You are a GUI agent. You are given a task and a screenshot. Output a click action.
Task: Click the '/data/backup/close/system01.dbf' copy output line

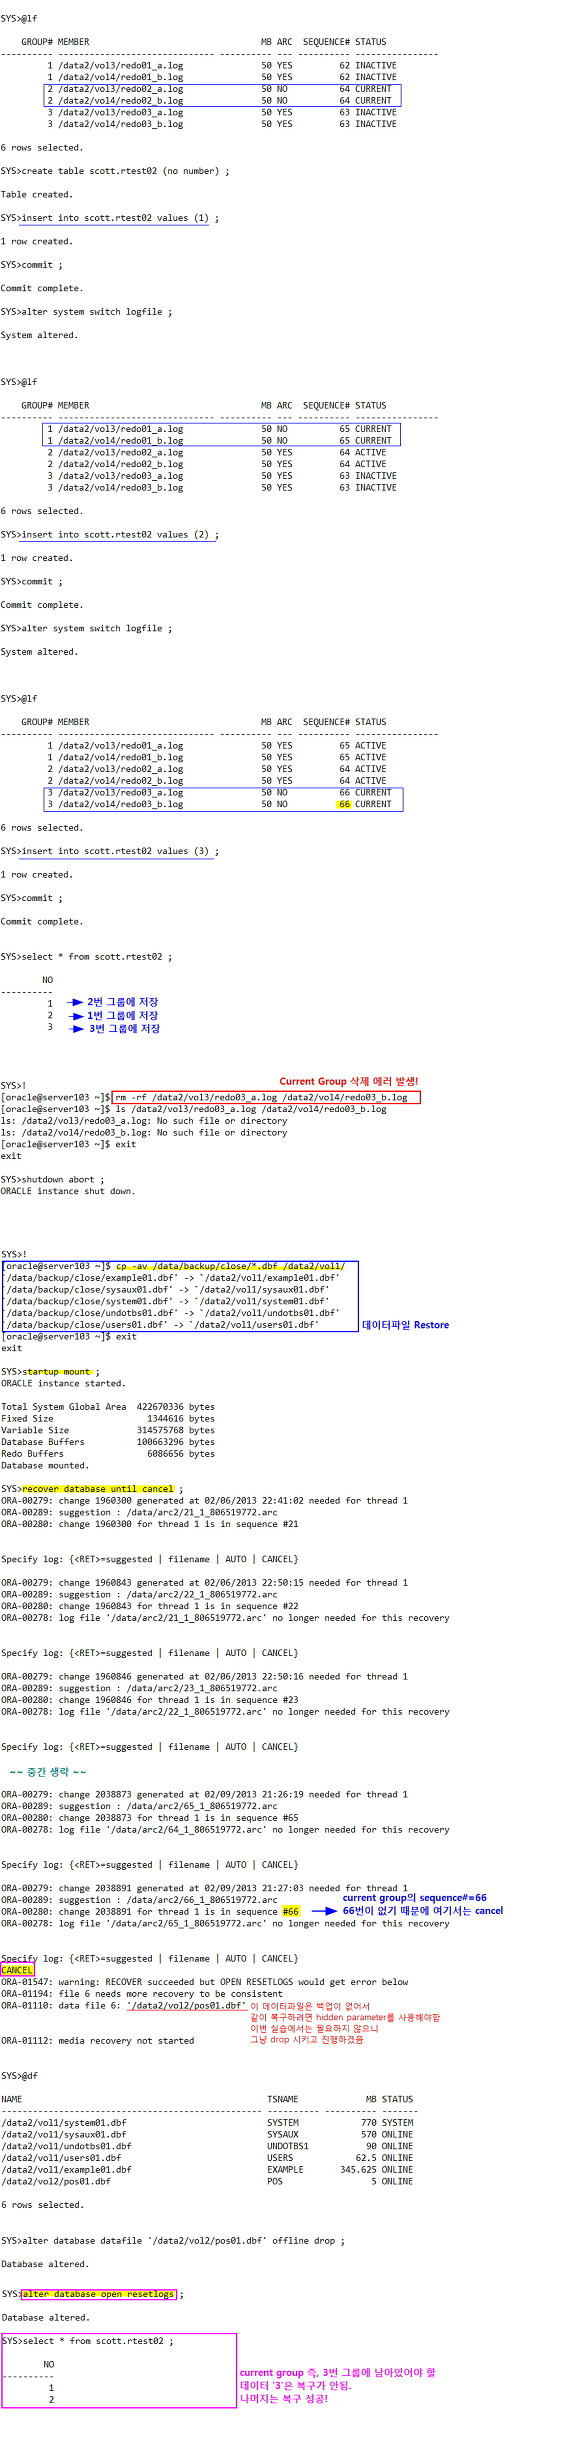click(167, 1302)
